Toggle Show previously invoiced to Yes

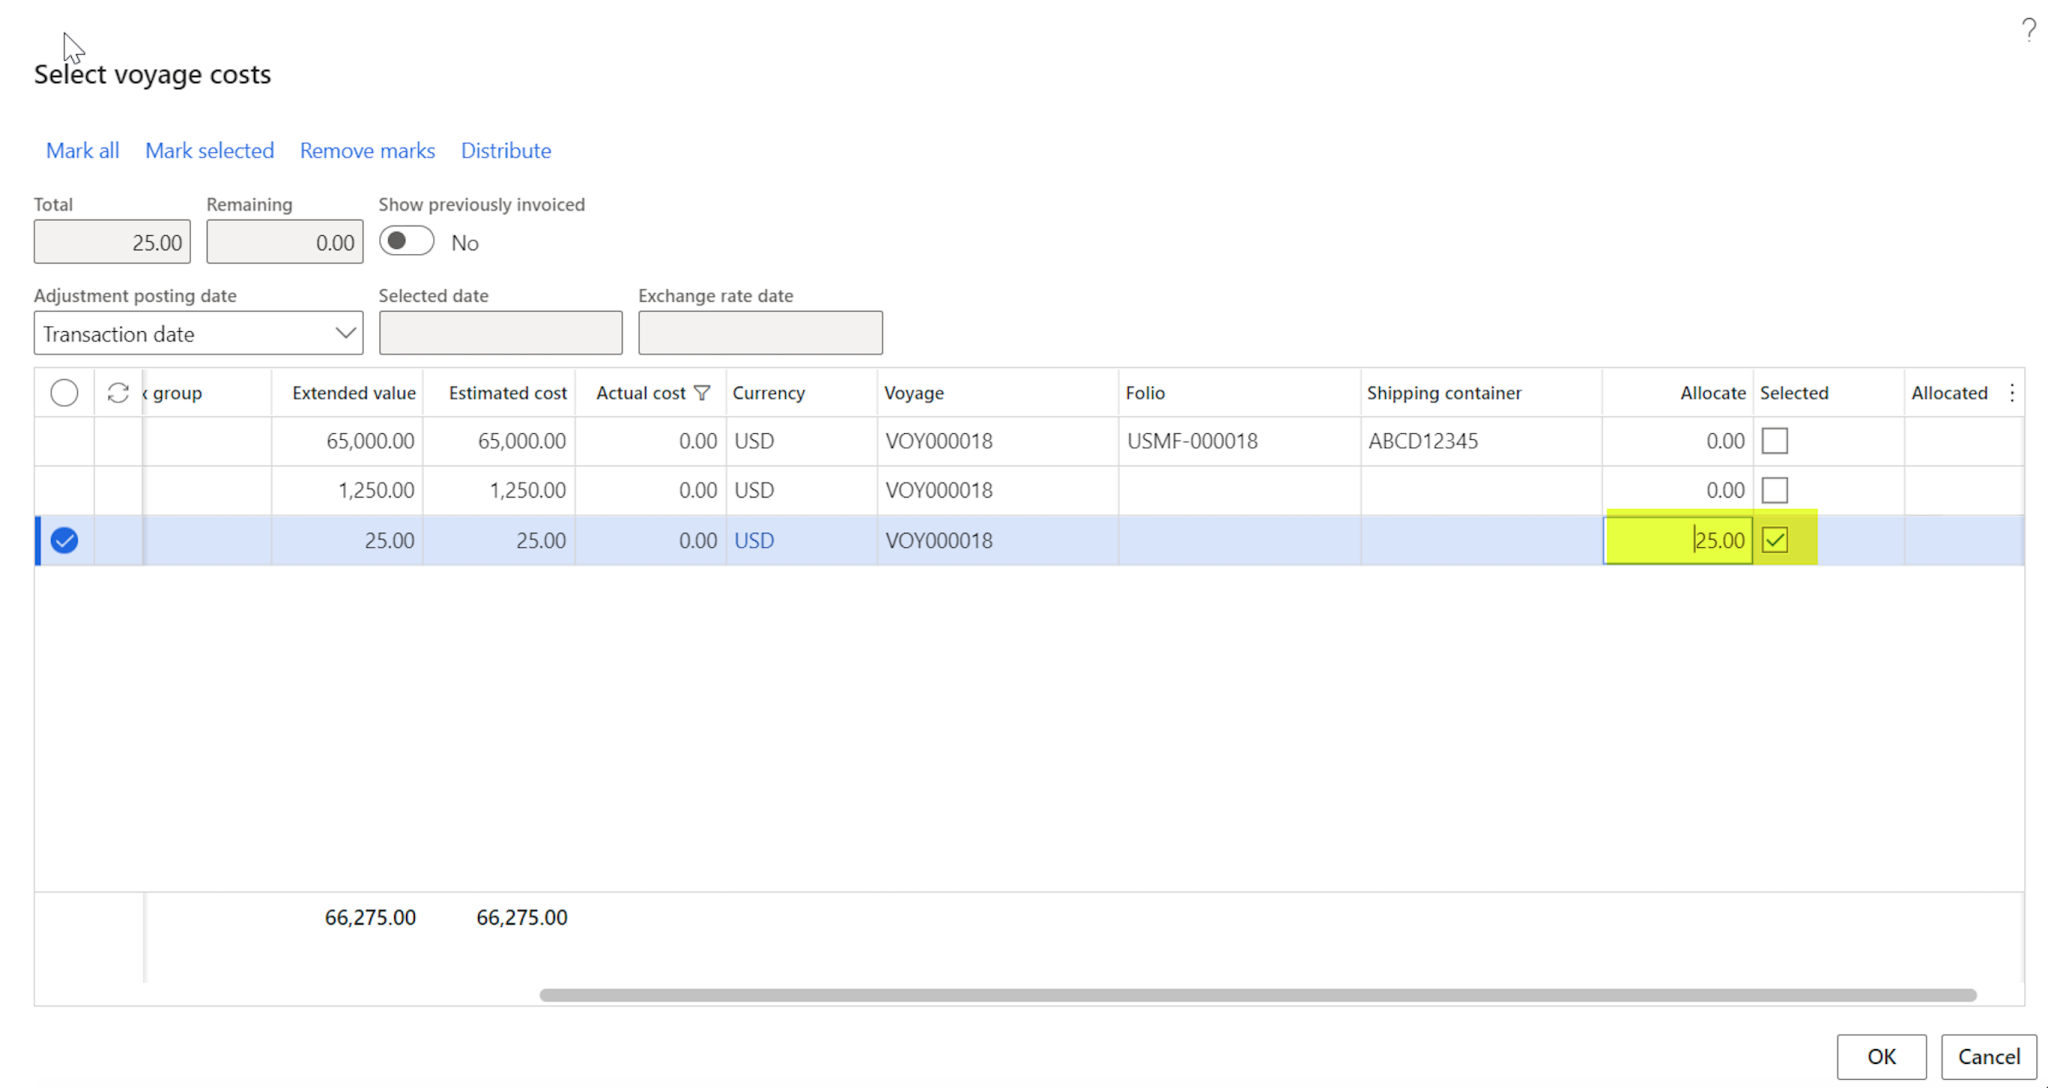(x=406, y=241)
